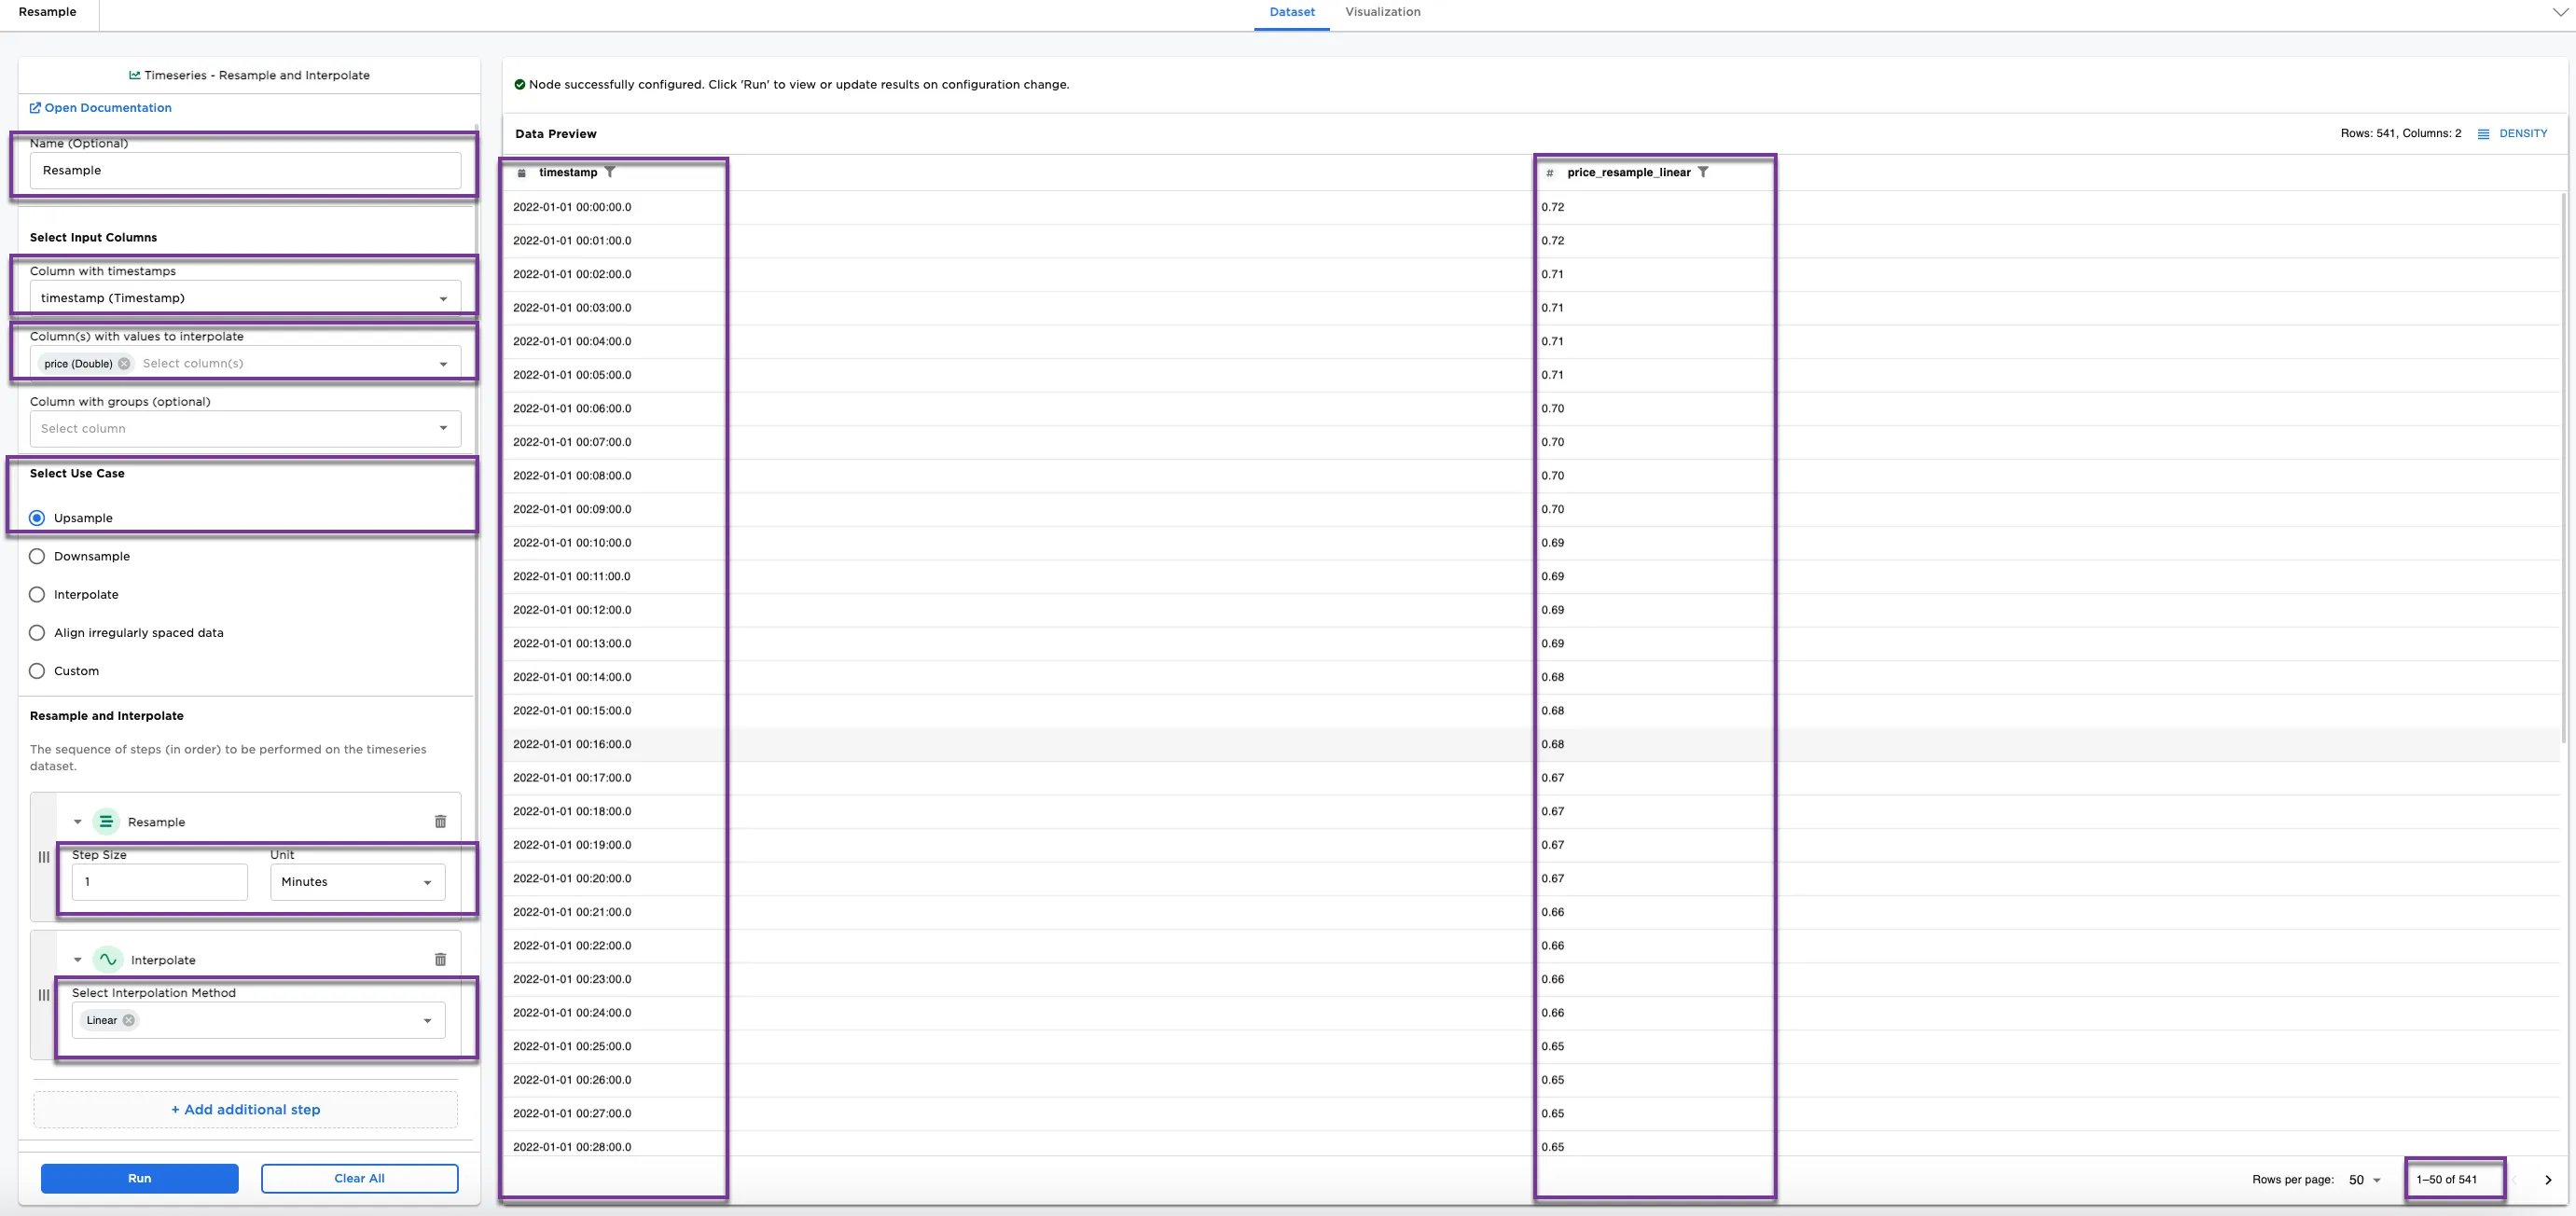Select the Downsample use case
Viewport: 2576px width, 1216px height.
coord(37,556)
